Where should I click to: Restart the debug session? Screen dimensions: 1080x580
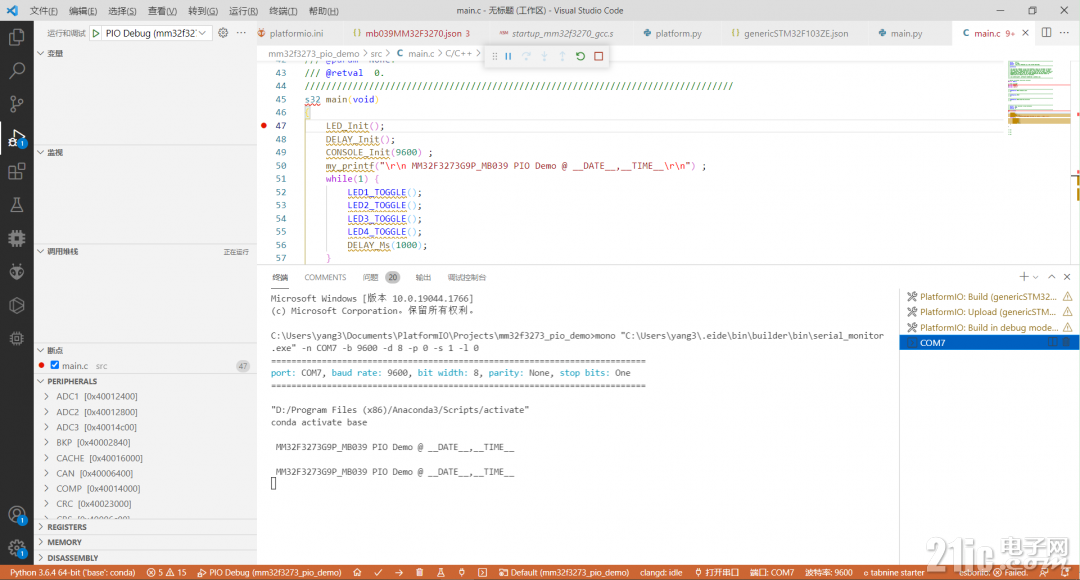[581, 56]
